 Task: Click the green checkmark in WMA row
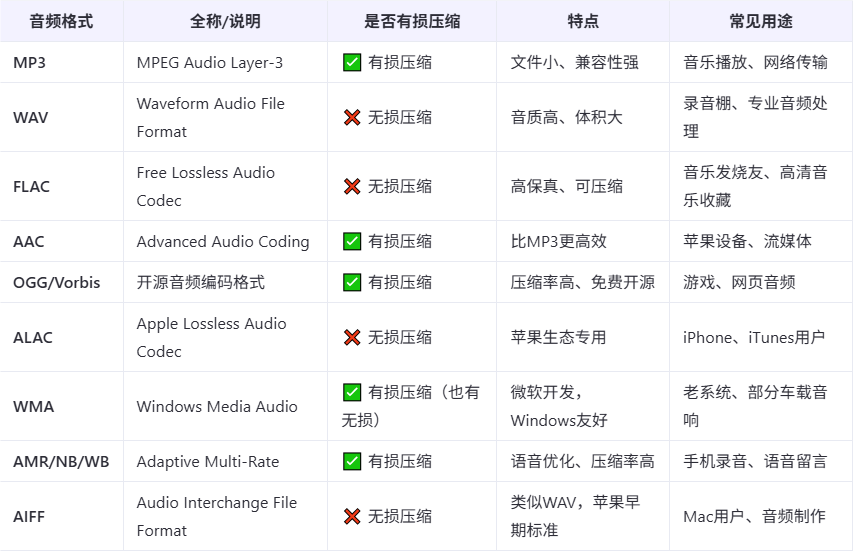pyautogui.click(x=352, y=392)
